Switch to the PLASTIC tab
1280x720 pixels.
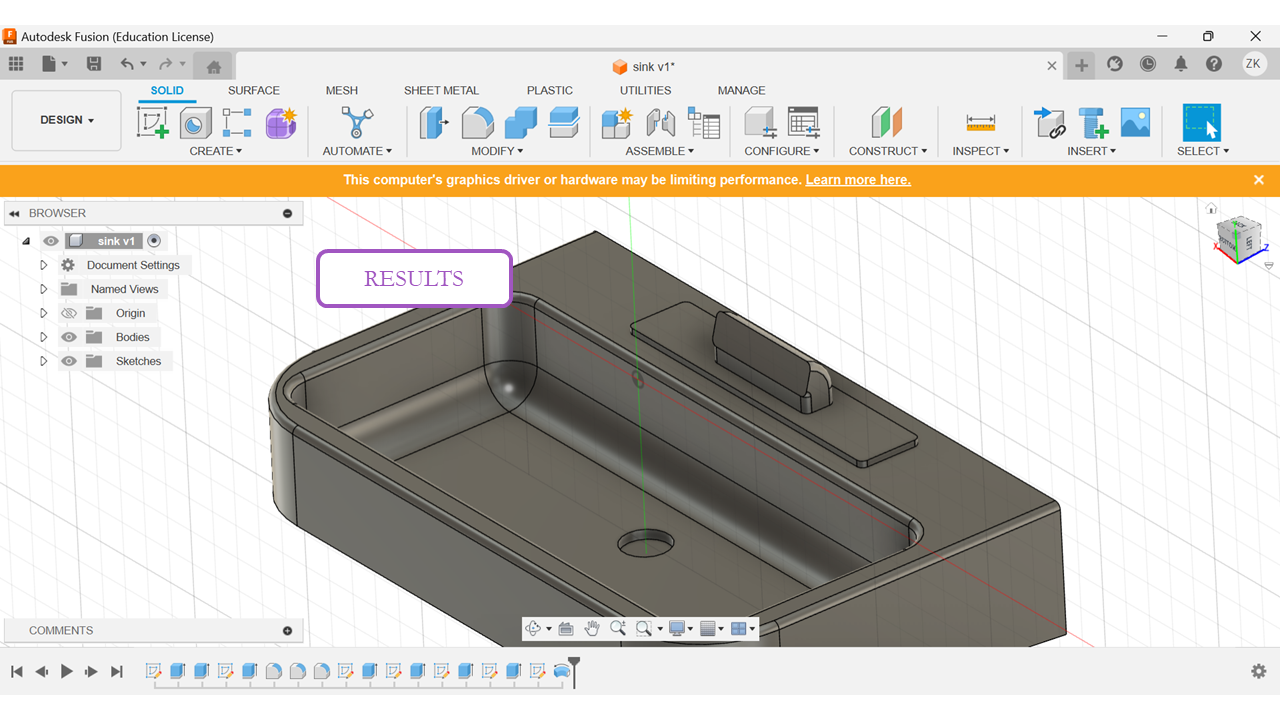(550, 90)
